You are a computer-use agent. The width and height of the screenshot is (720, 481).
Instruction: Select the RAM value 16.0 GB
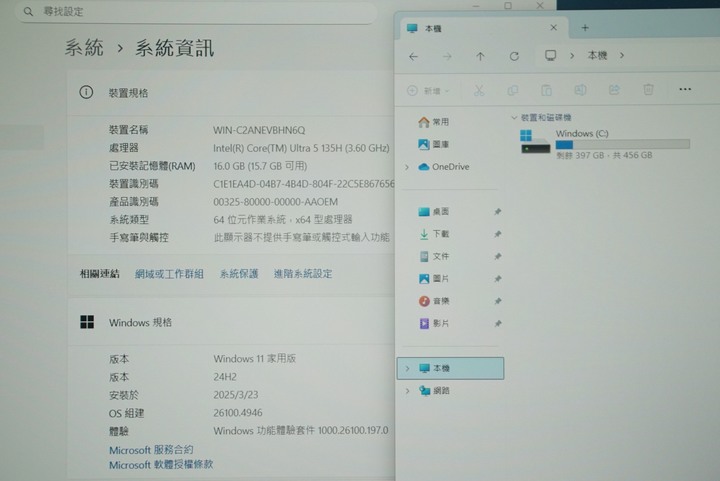260,166
